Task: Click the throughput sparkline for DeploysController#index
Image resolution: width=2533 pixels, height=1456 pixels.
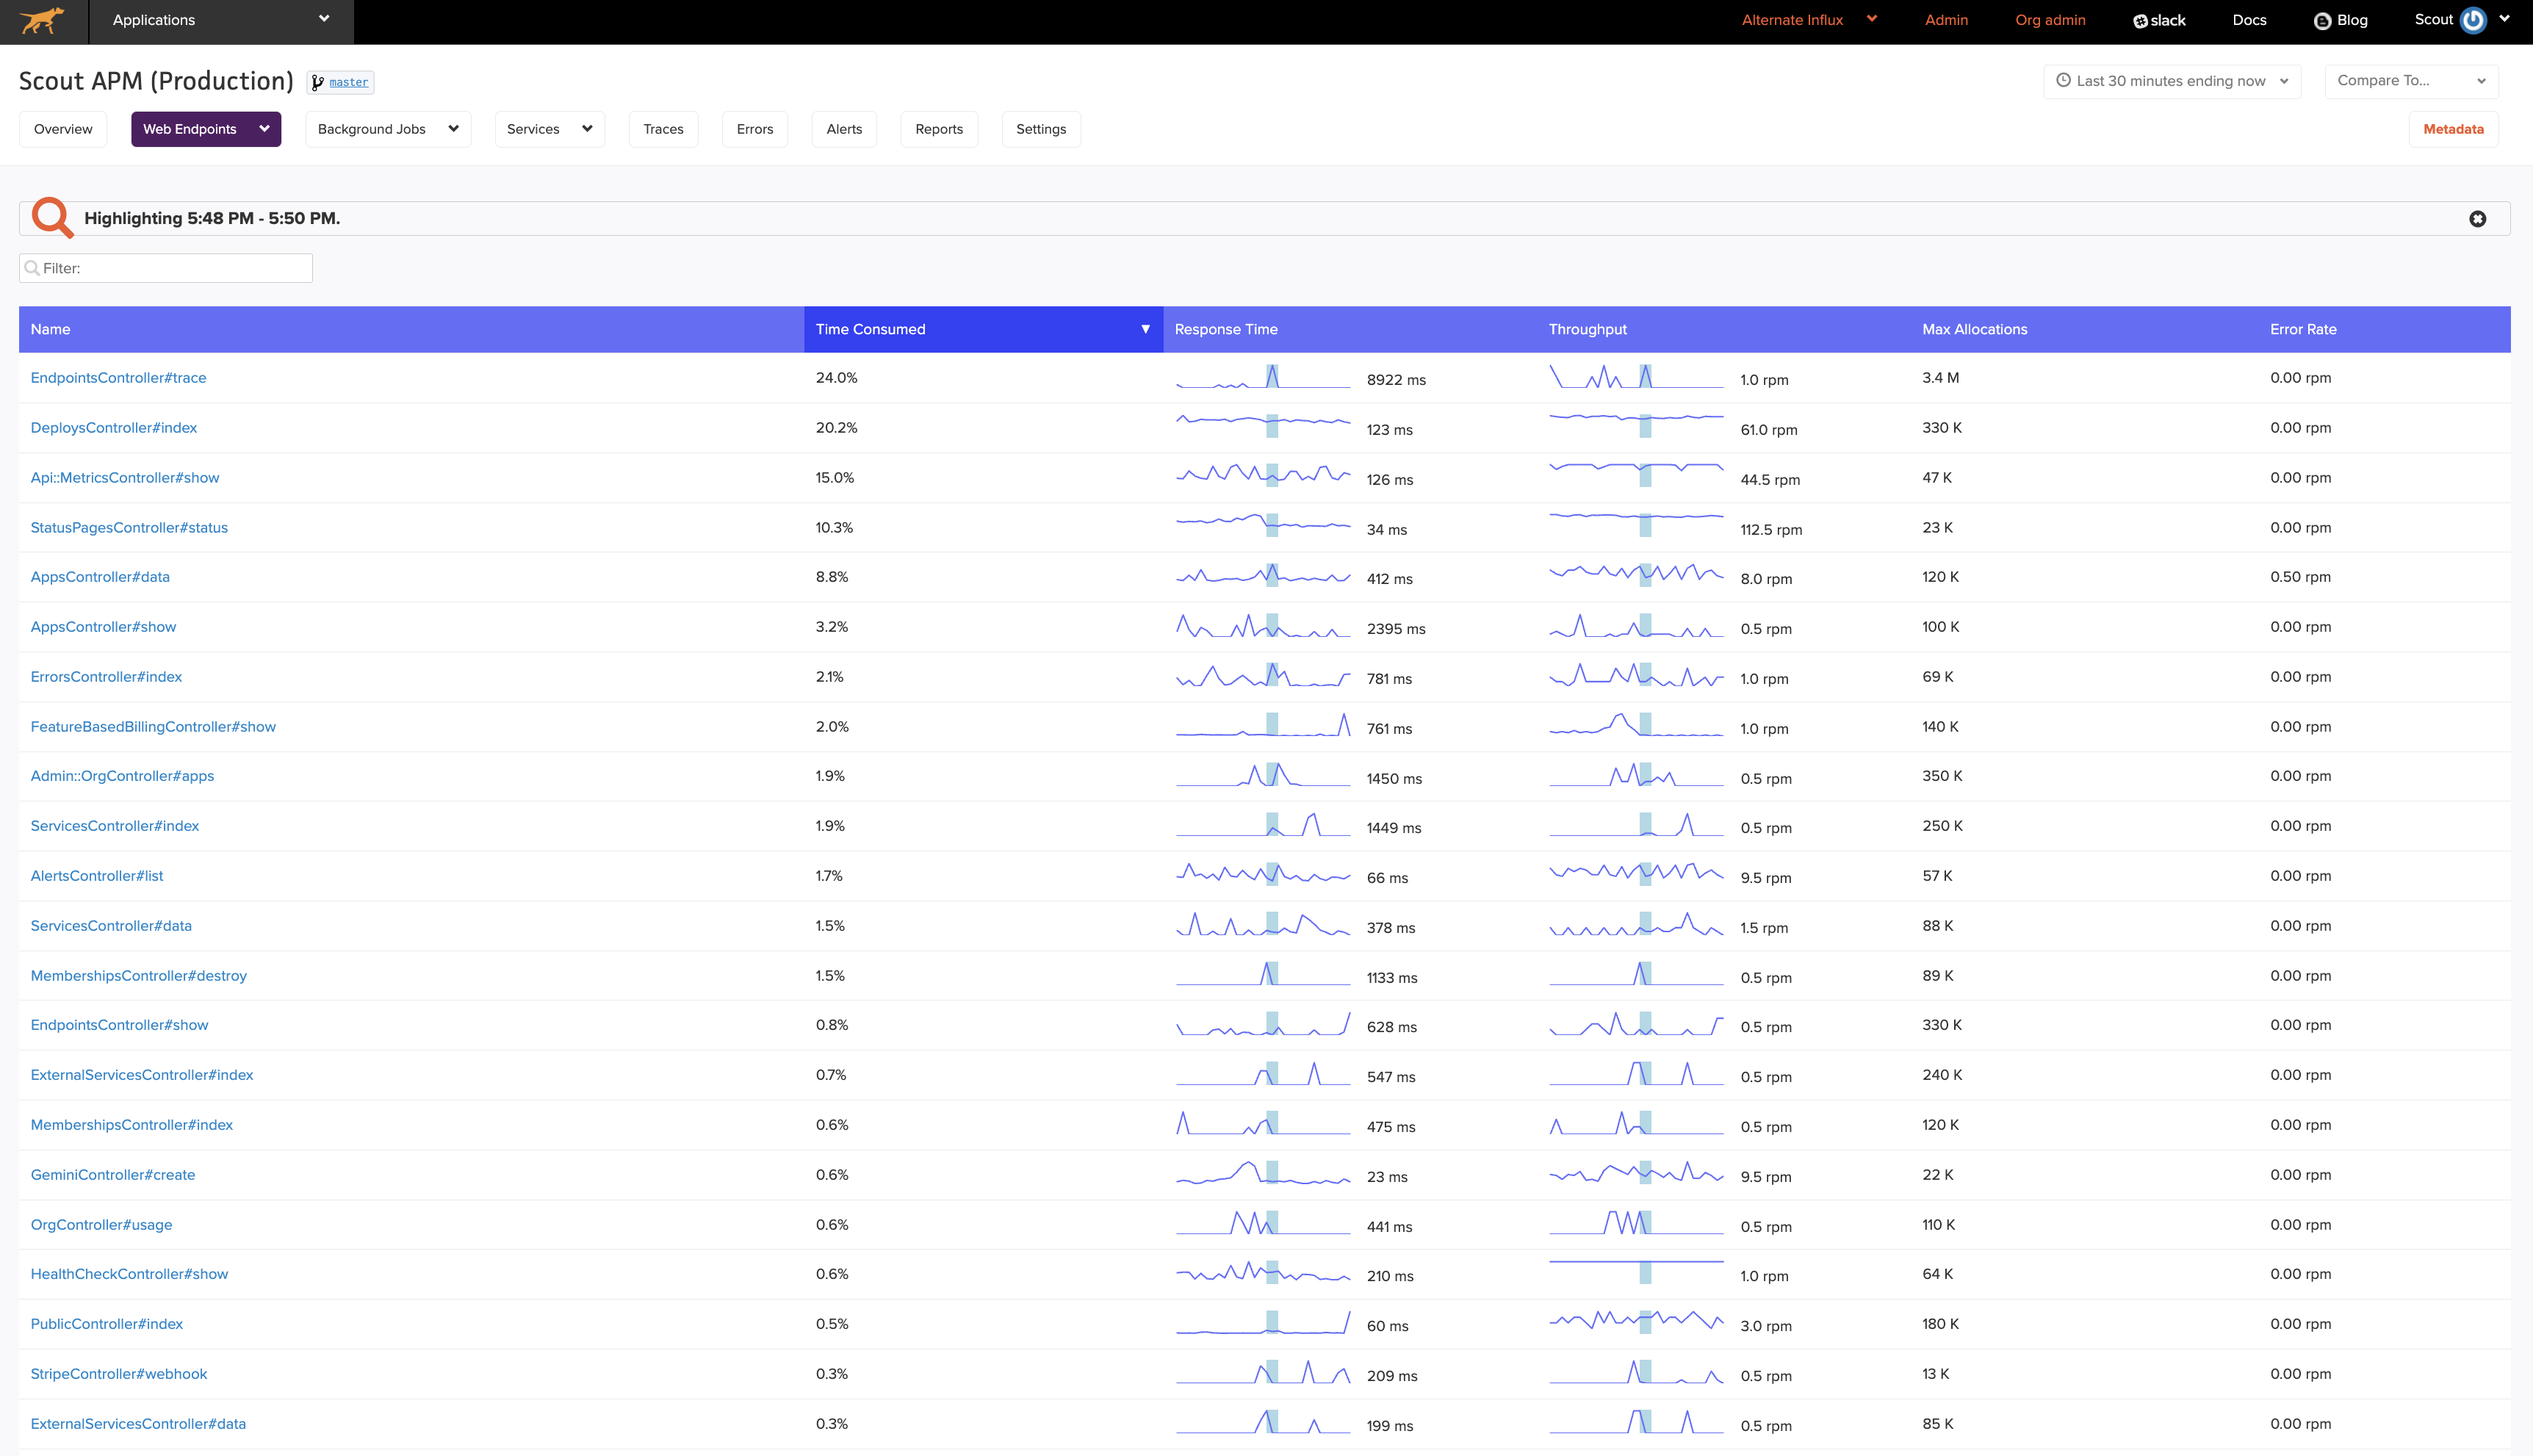Action: coord(1636,427)
